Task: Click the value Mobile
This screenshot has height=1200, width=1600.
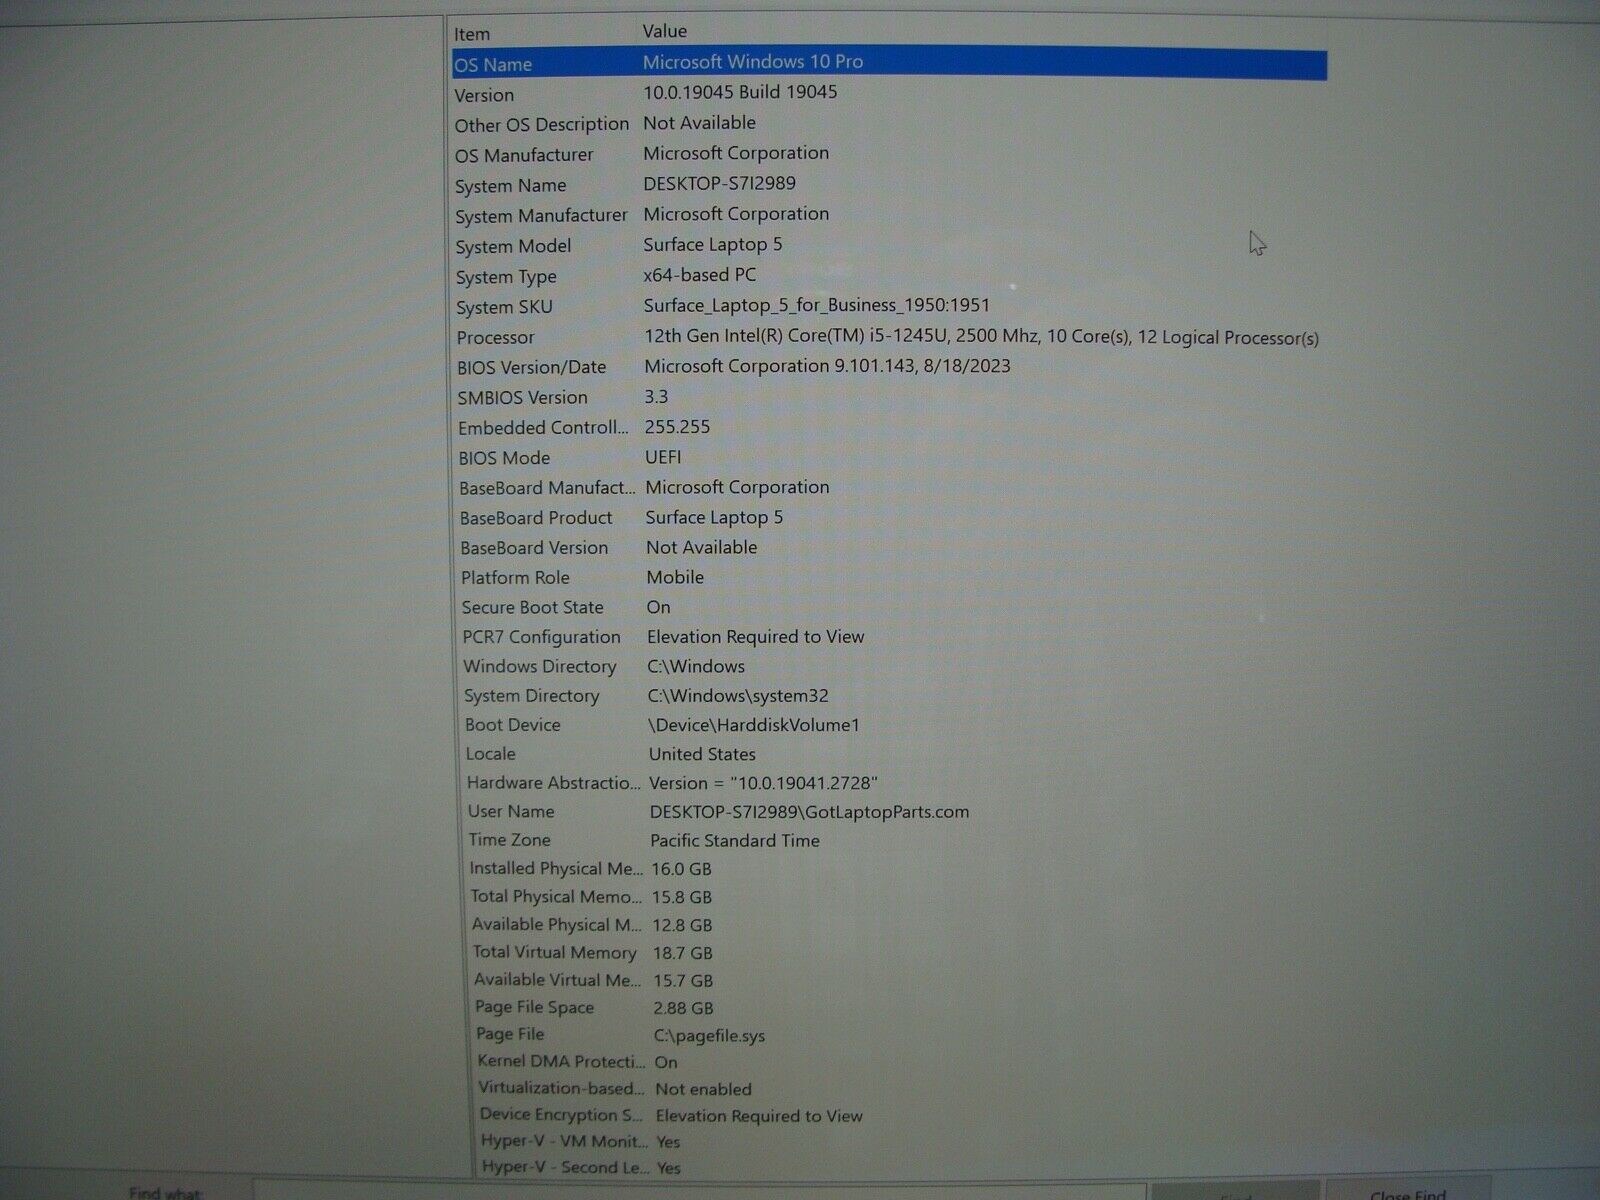Action: coord(675,577)
